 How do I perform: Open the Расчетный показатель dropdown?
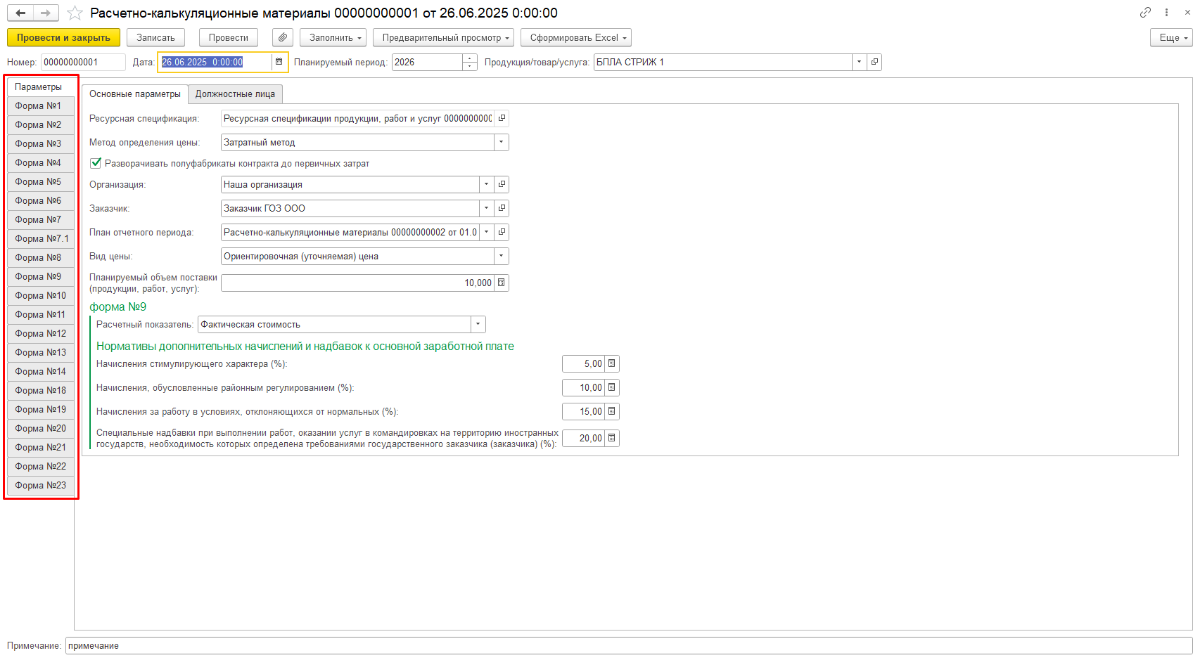[478, 324]
